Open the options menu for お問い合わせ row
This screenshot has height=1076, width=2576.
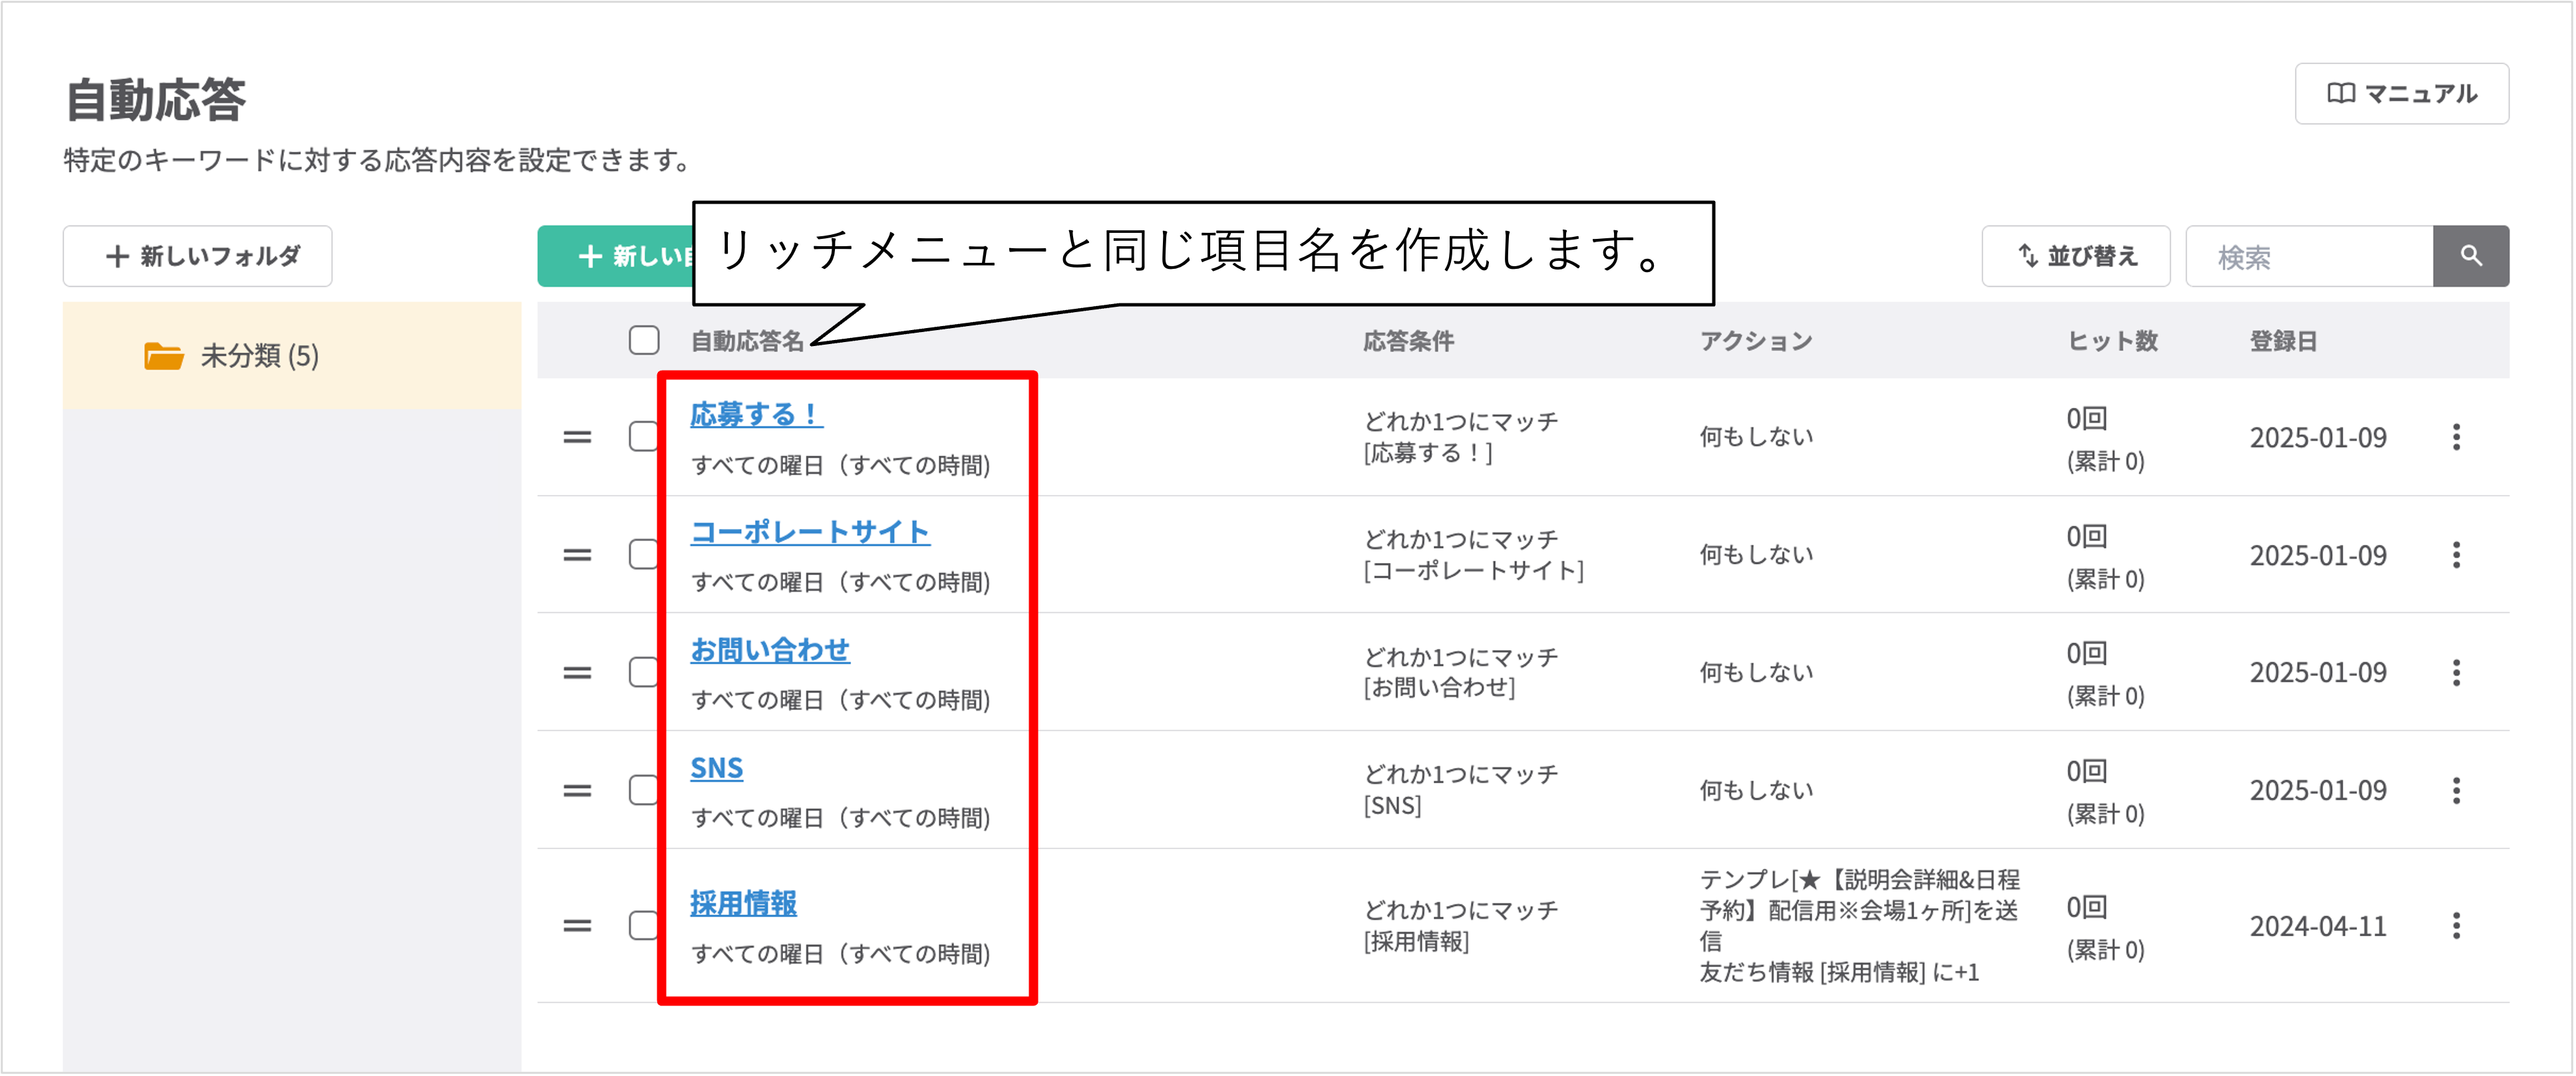[x=2458, y=672]
